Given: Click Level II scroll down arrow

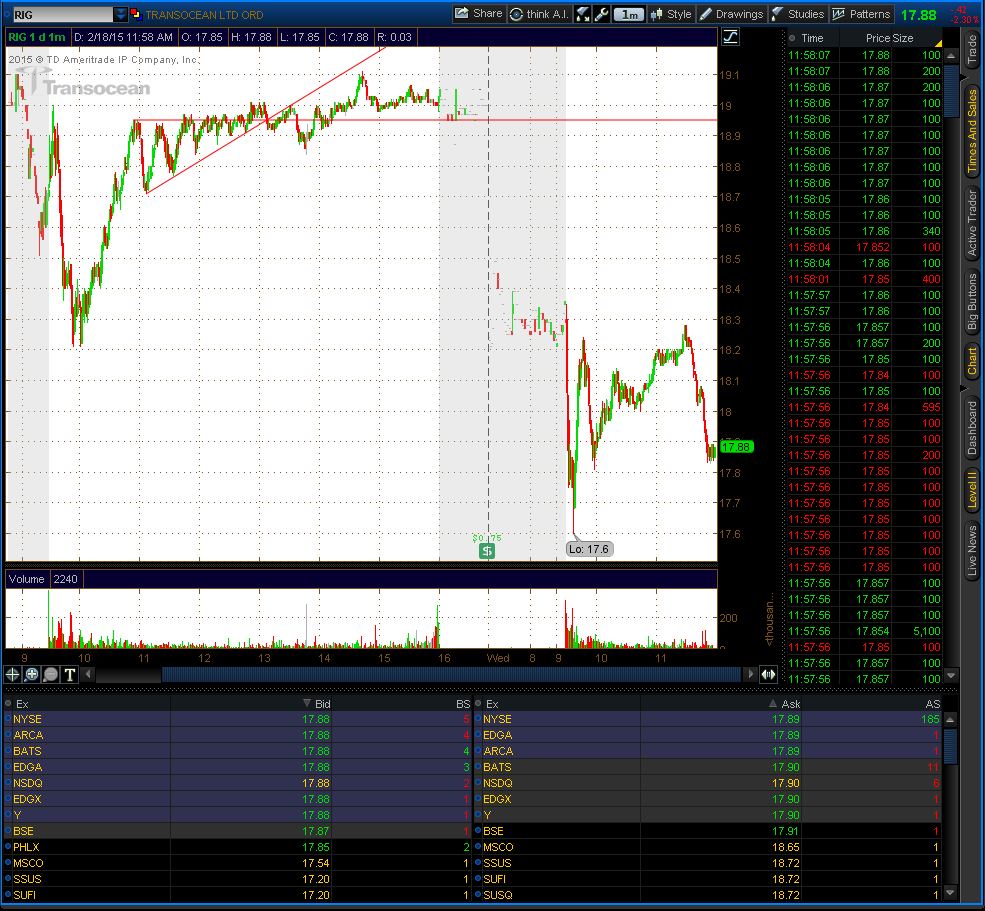Looking at the screenshot, I should pos(950,892).
